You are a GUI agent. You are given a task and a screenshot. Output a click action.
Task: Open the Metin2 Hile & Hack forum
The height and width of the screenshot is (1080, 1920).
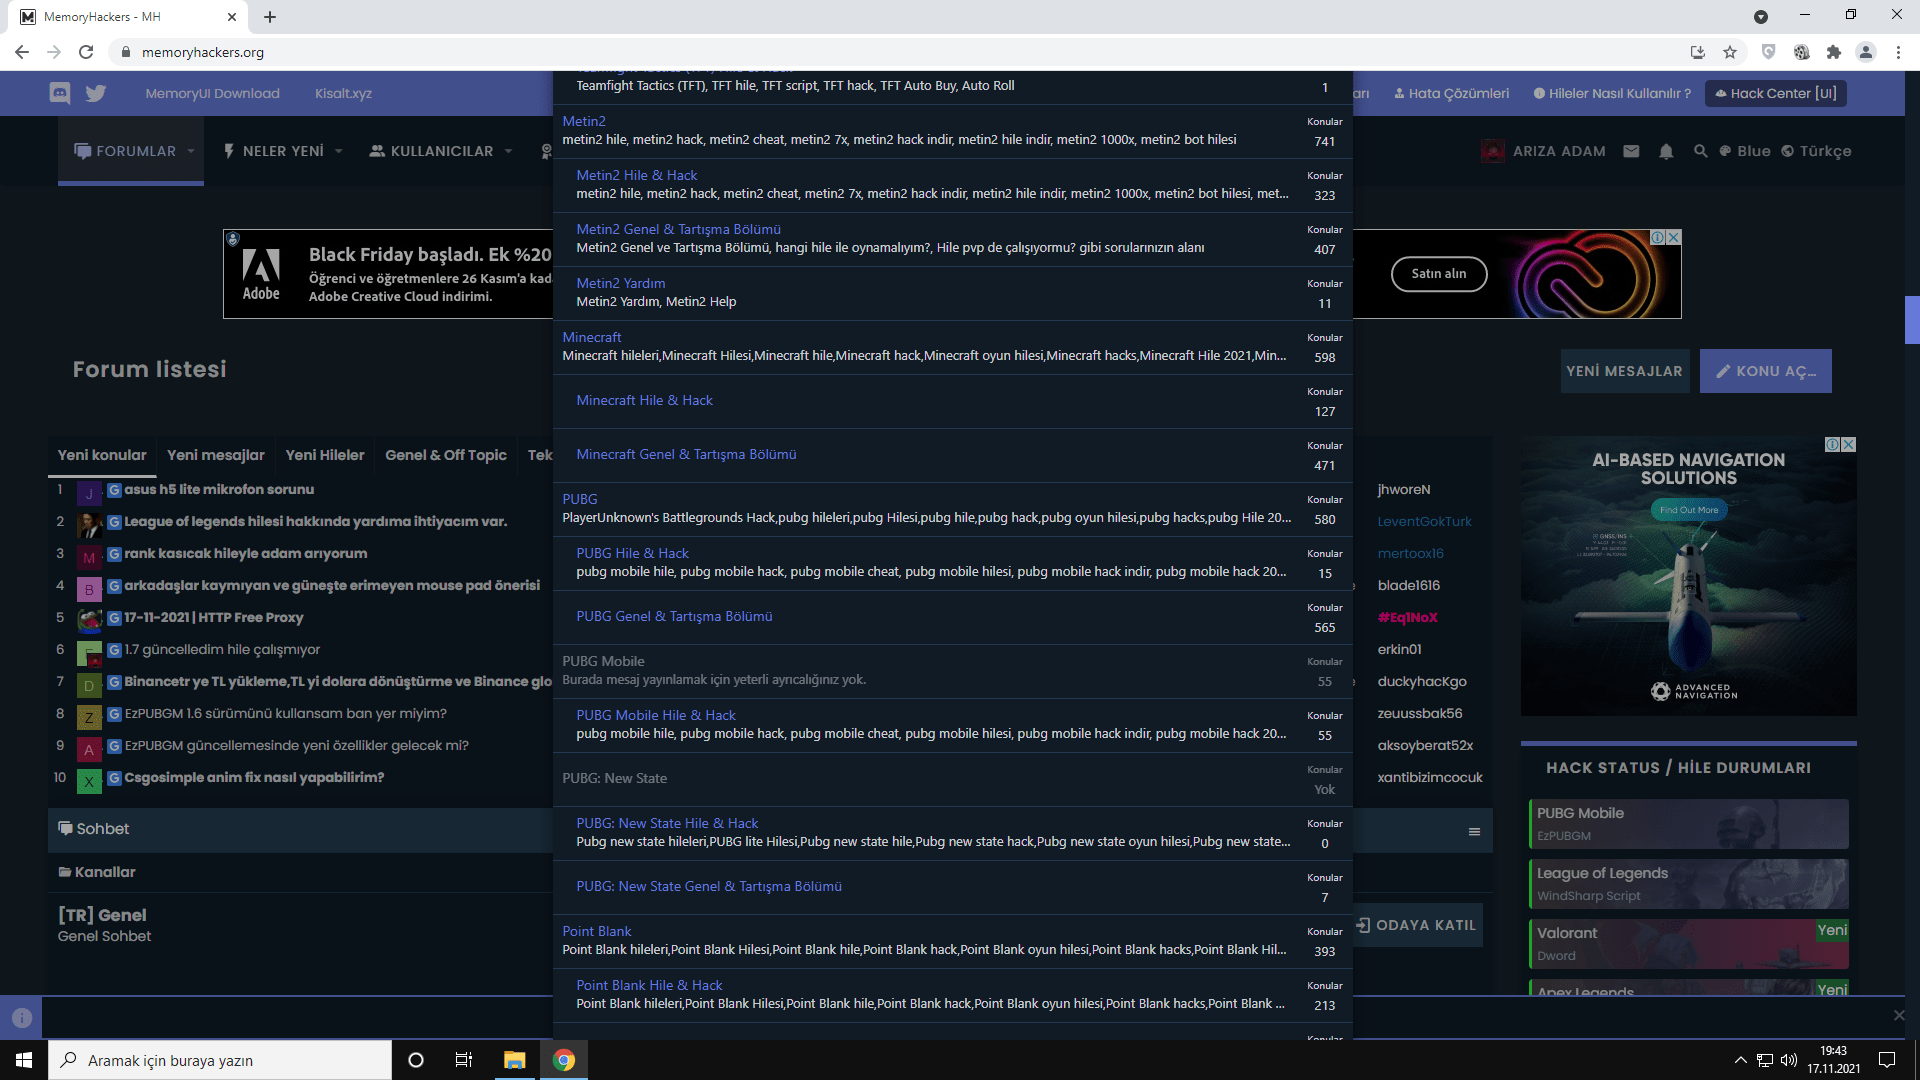[637, 175]
